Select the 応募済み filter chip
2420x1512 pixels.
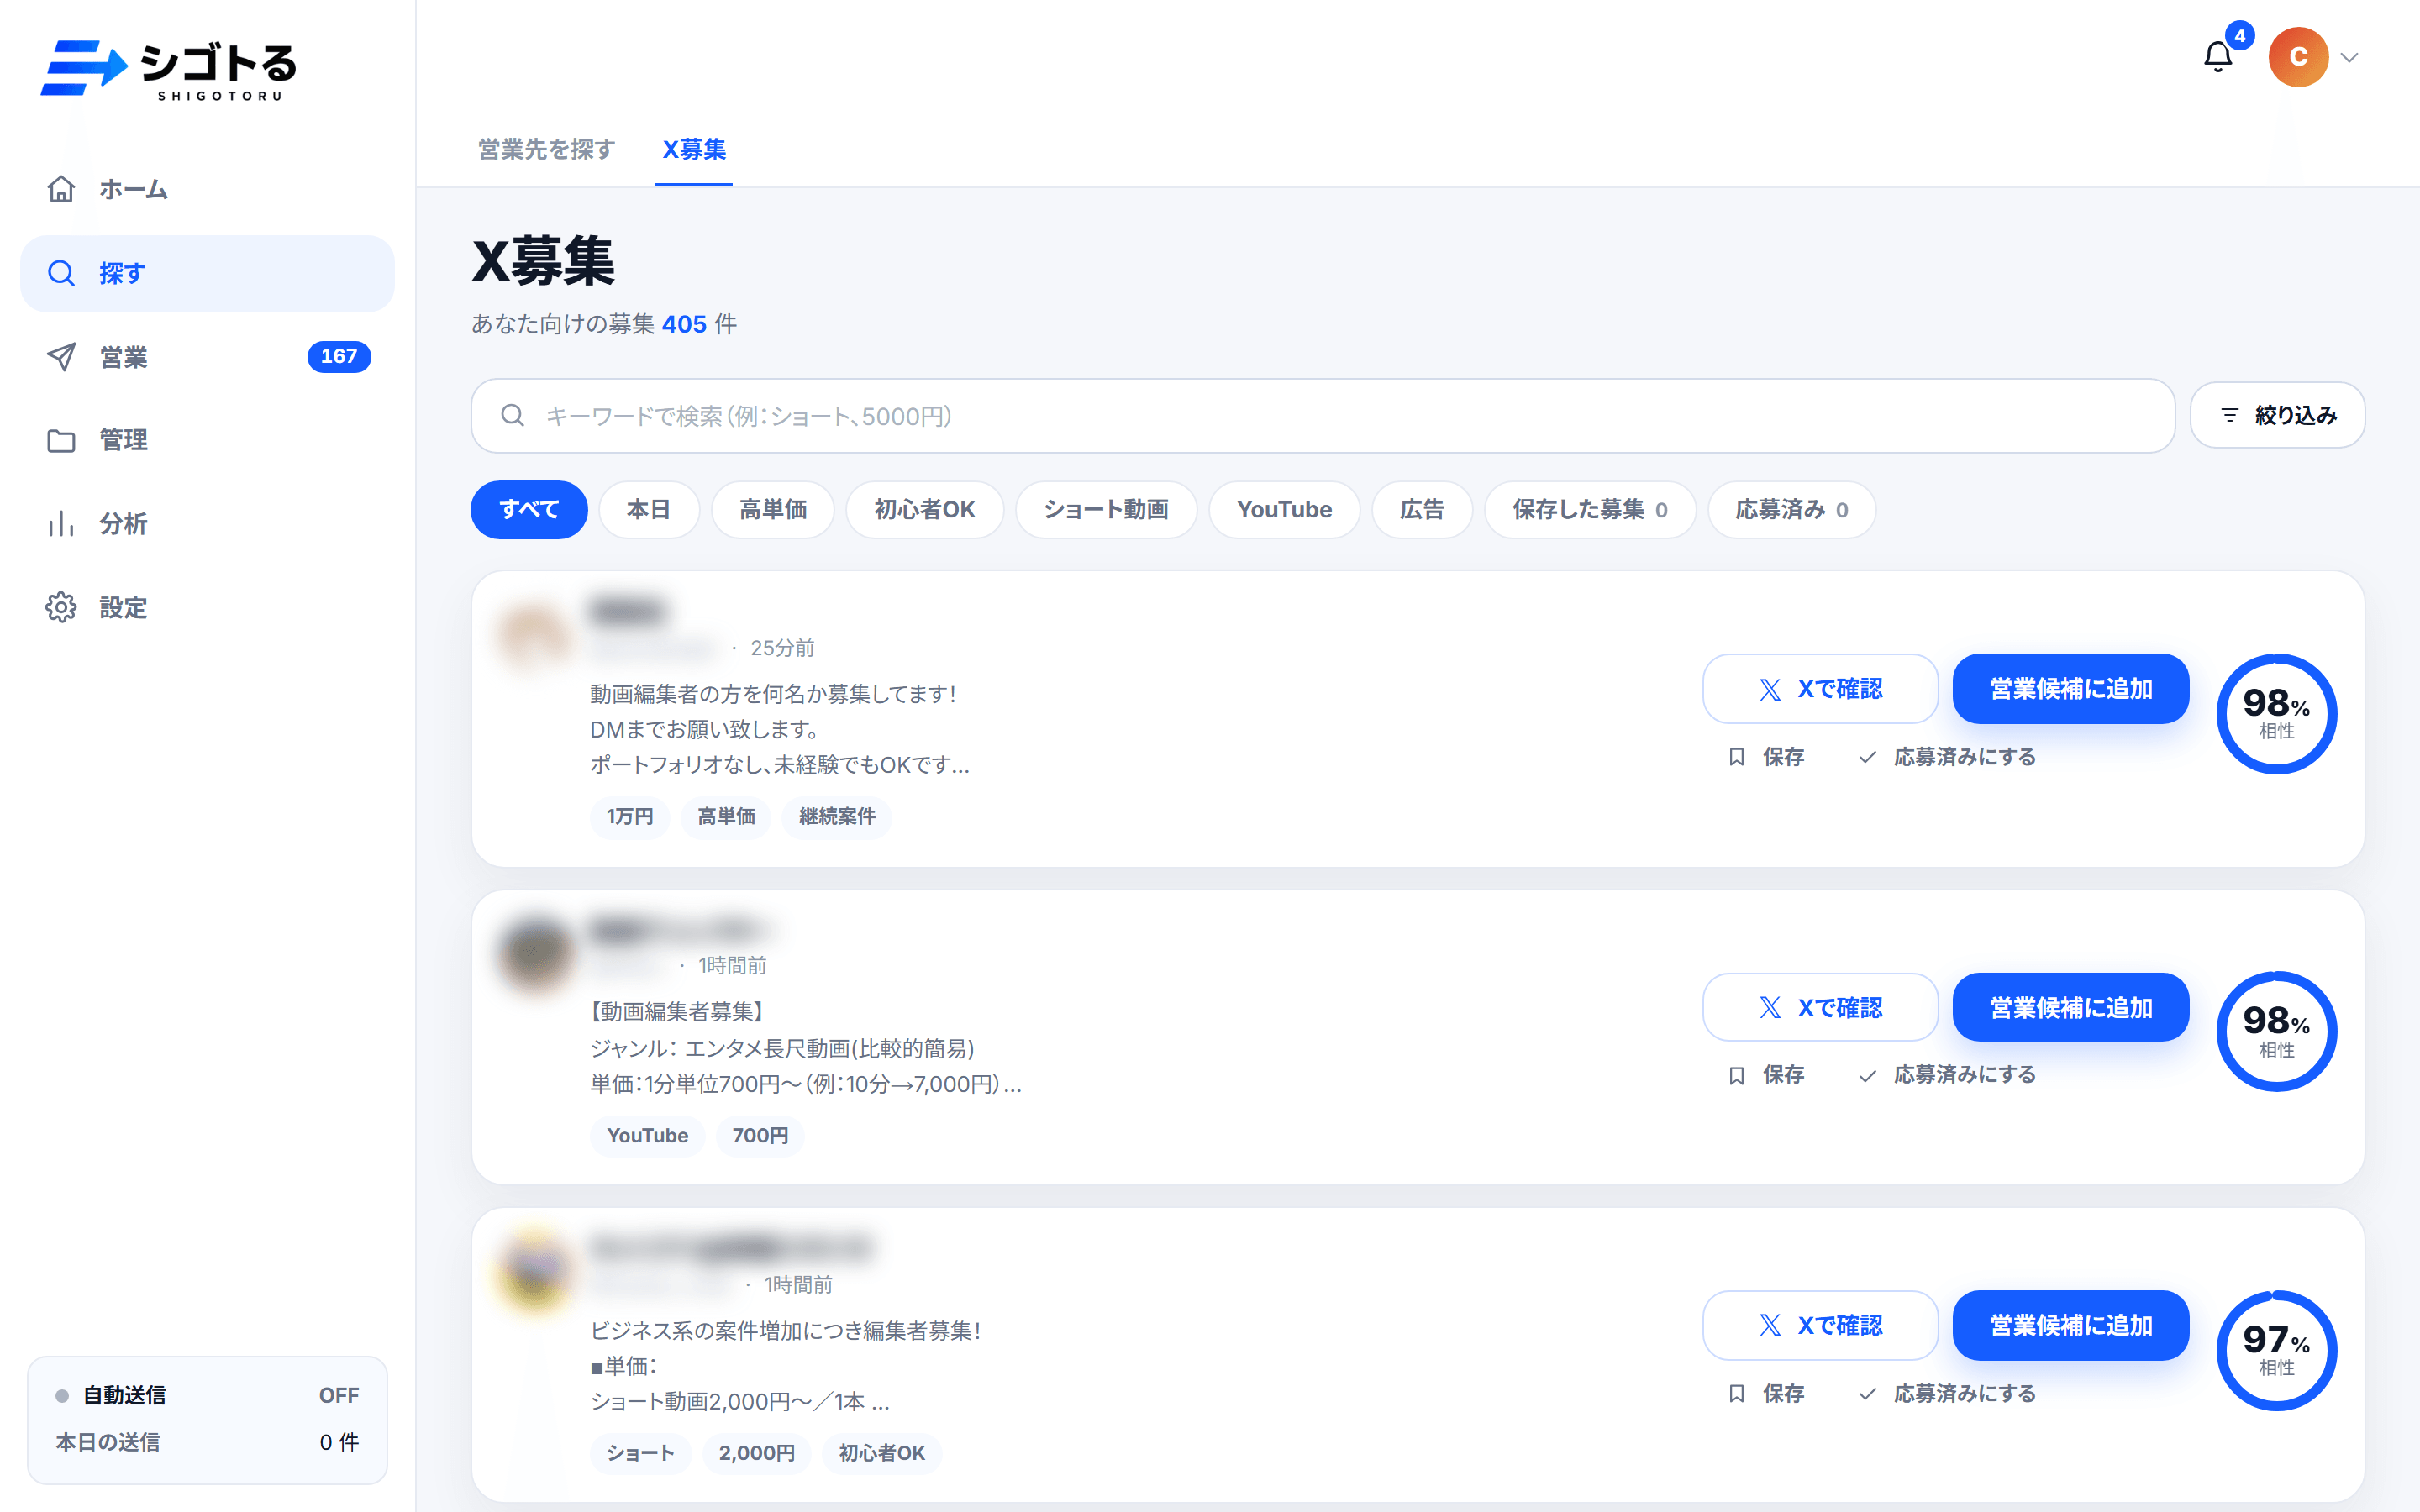pos(1791,510)
